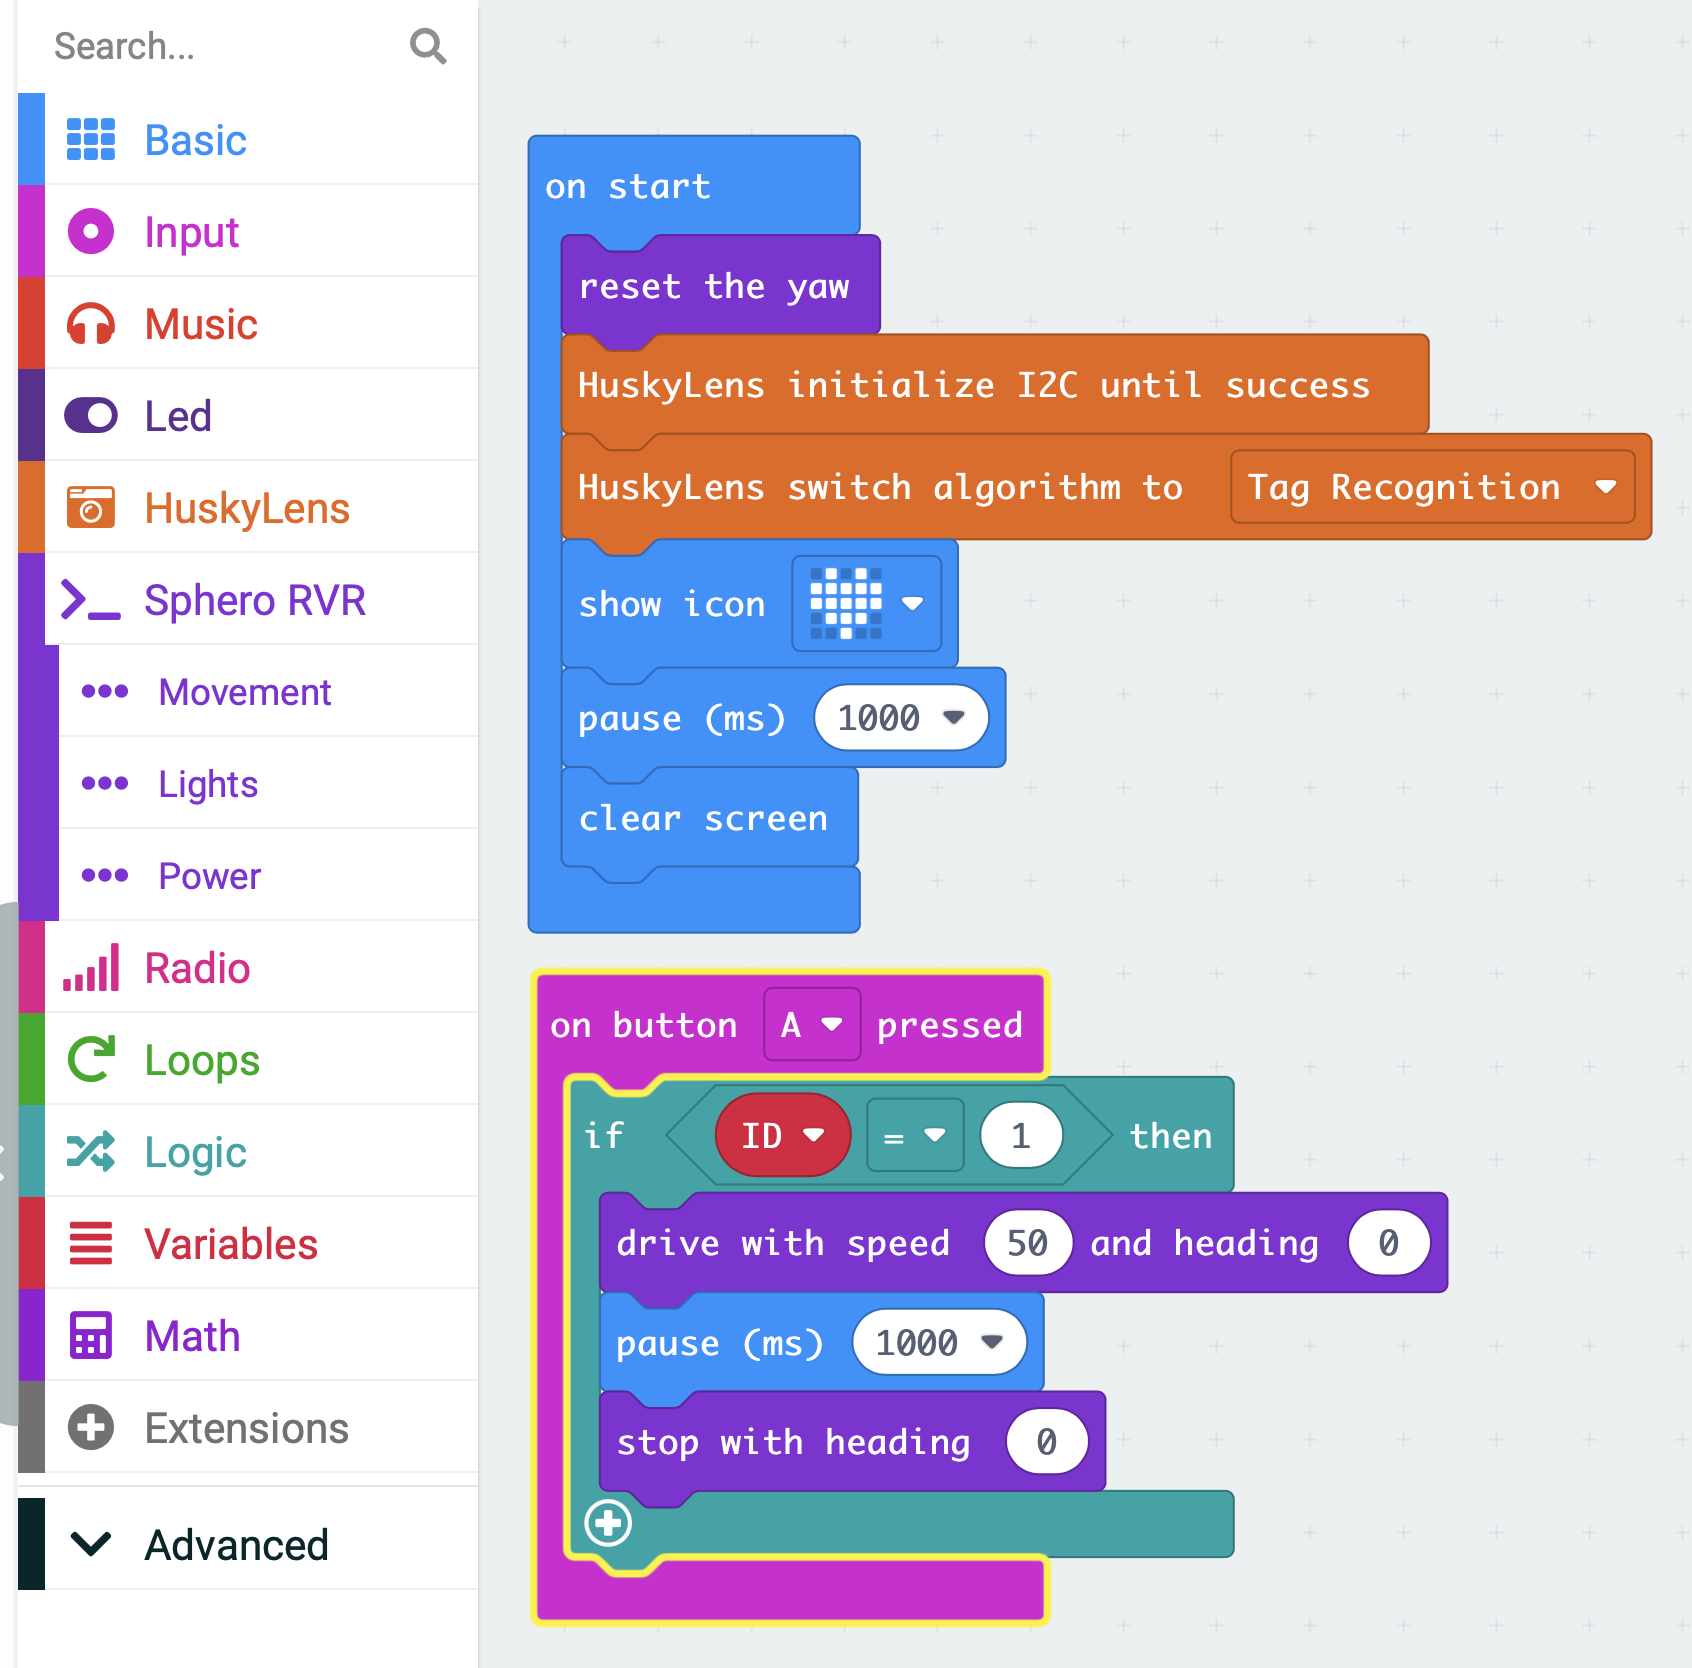The image size is (1692, 1668).
Task: Edit the comparison value 1
Action: point(1021,1135)
